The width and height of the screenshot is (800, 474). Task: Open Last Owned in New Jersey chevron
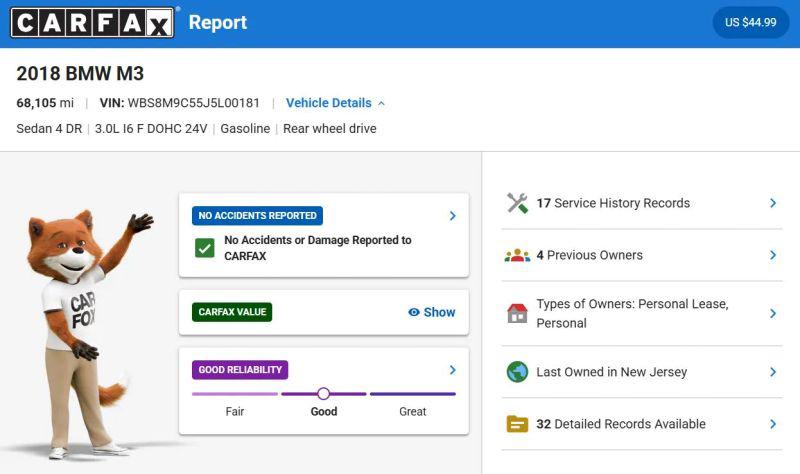(x=773, y=372)
